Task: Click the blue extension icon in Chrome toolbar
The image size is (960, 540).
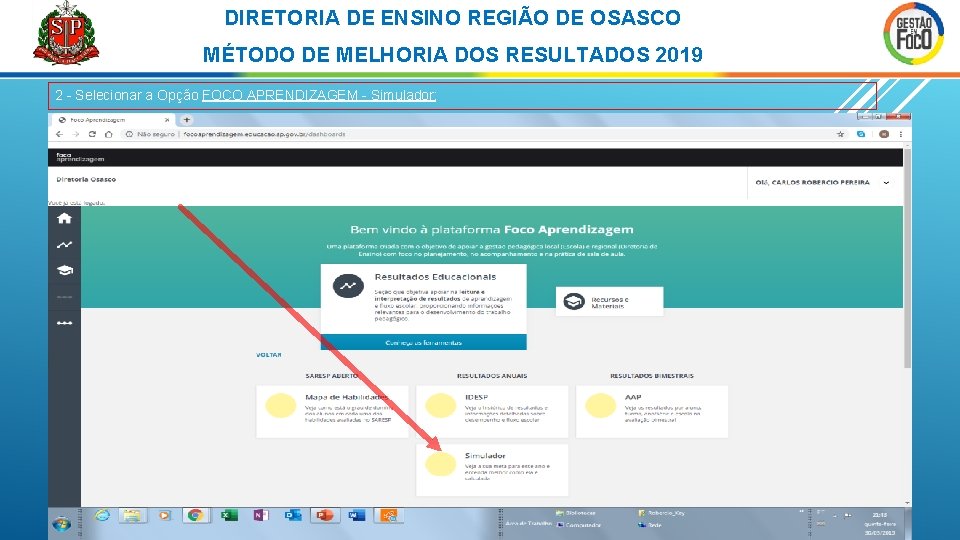Action: (x=861, y=134)
